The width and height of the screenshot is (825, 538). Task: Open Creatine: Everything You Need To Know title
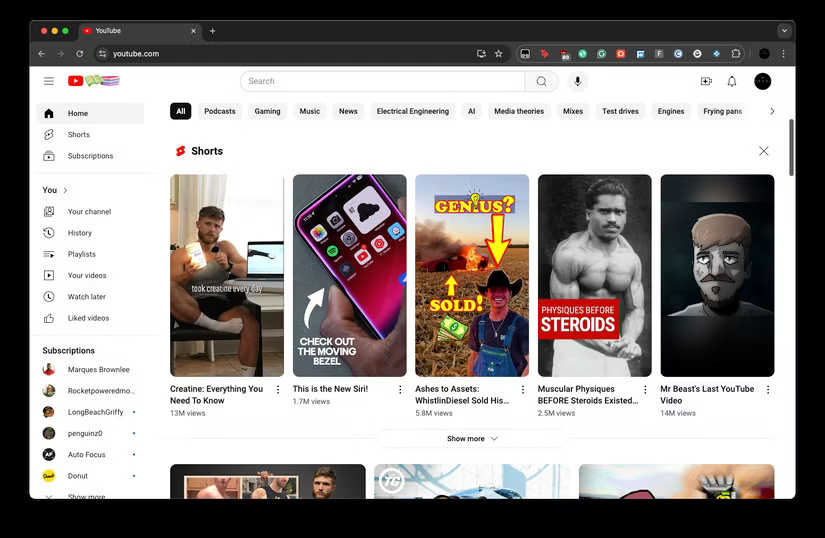click(x=216, y=395)
